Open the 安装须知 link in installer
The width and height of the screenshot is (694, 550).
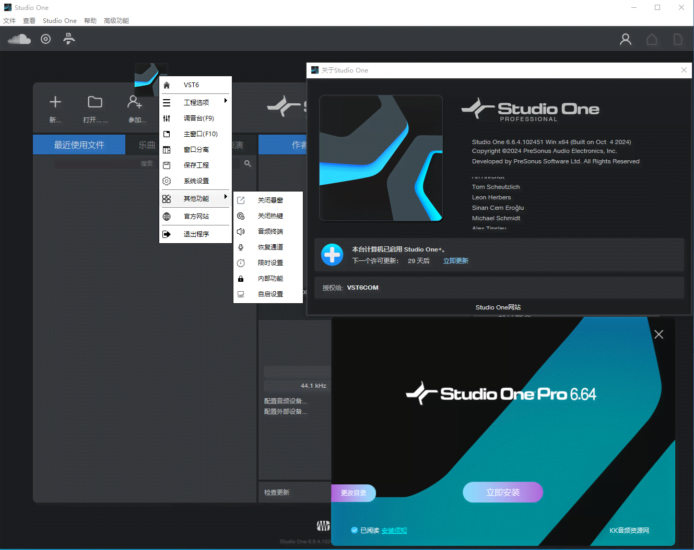tap(394, 531)
